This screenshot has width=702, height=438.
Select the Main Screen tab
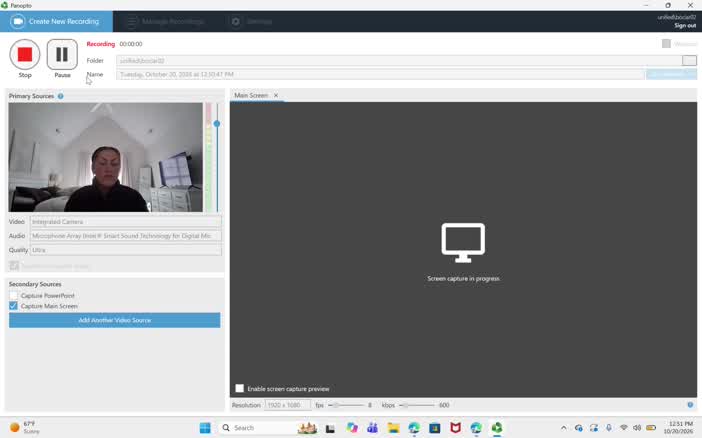[x=251, y=95]
